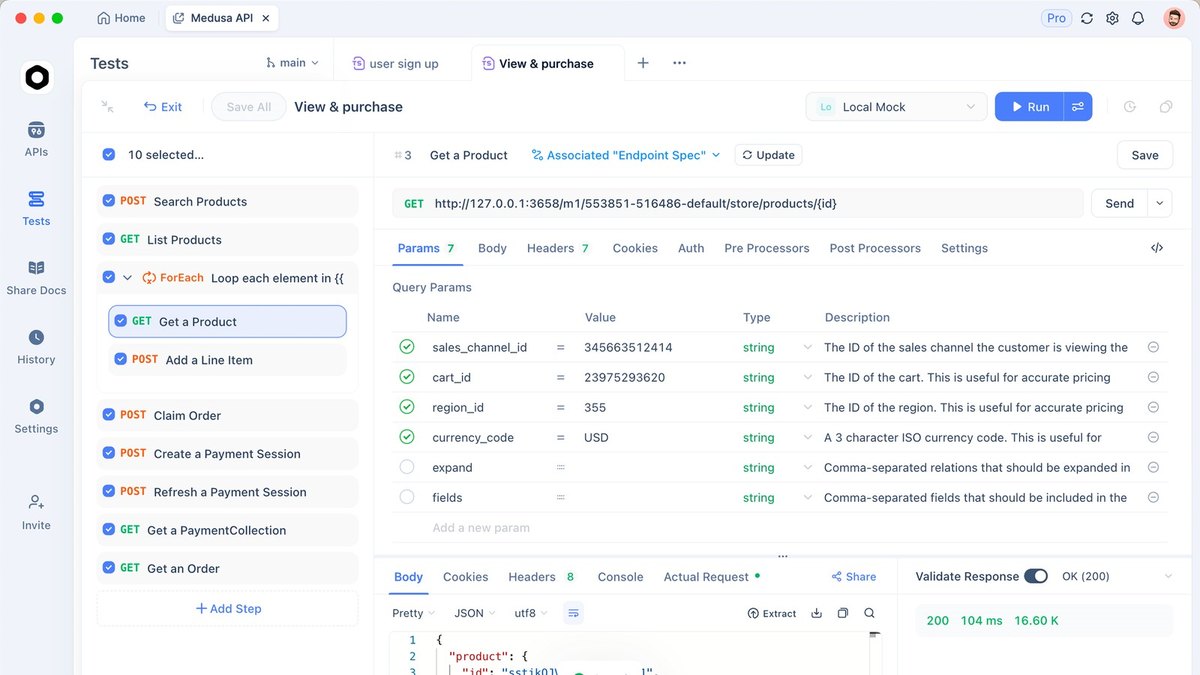Image resolution: width=1200 pixels, height=675 pixels.
Task: Copy the response body
Action: [843, 613]
